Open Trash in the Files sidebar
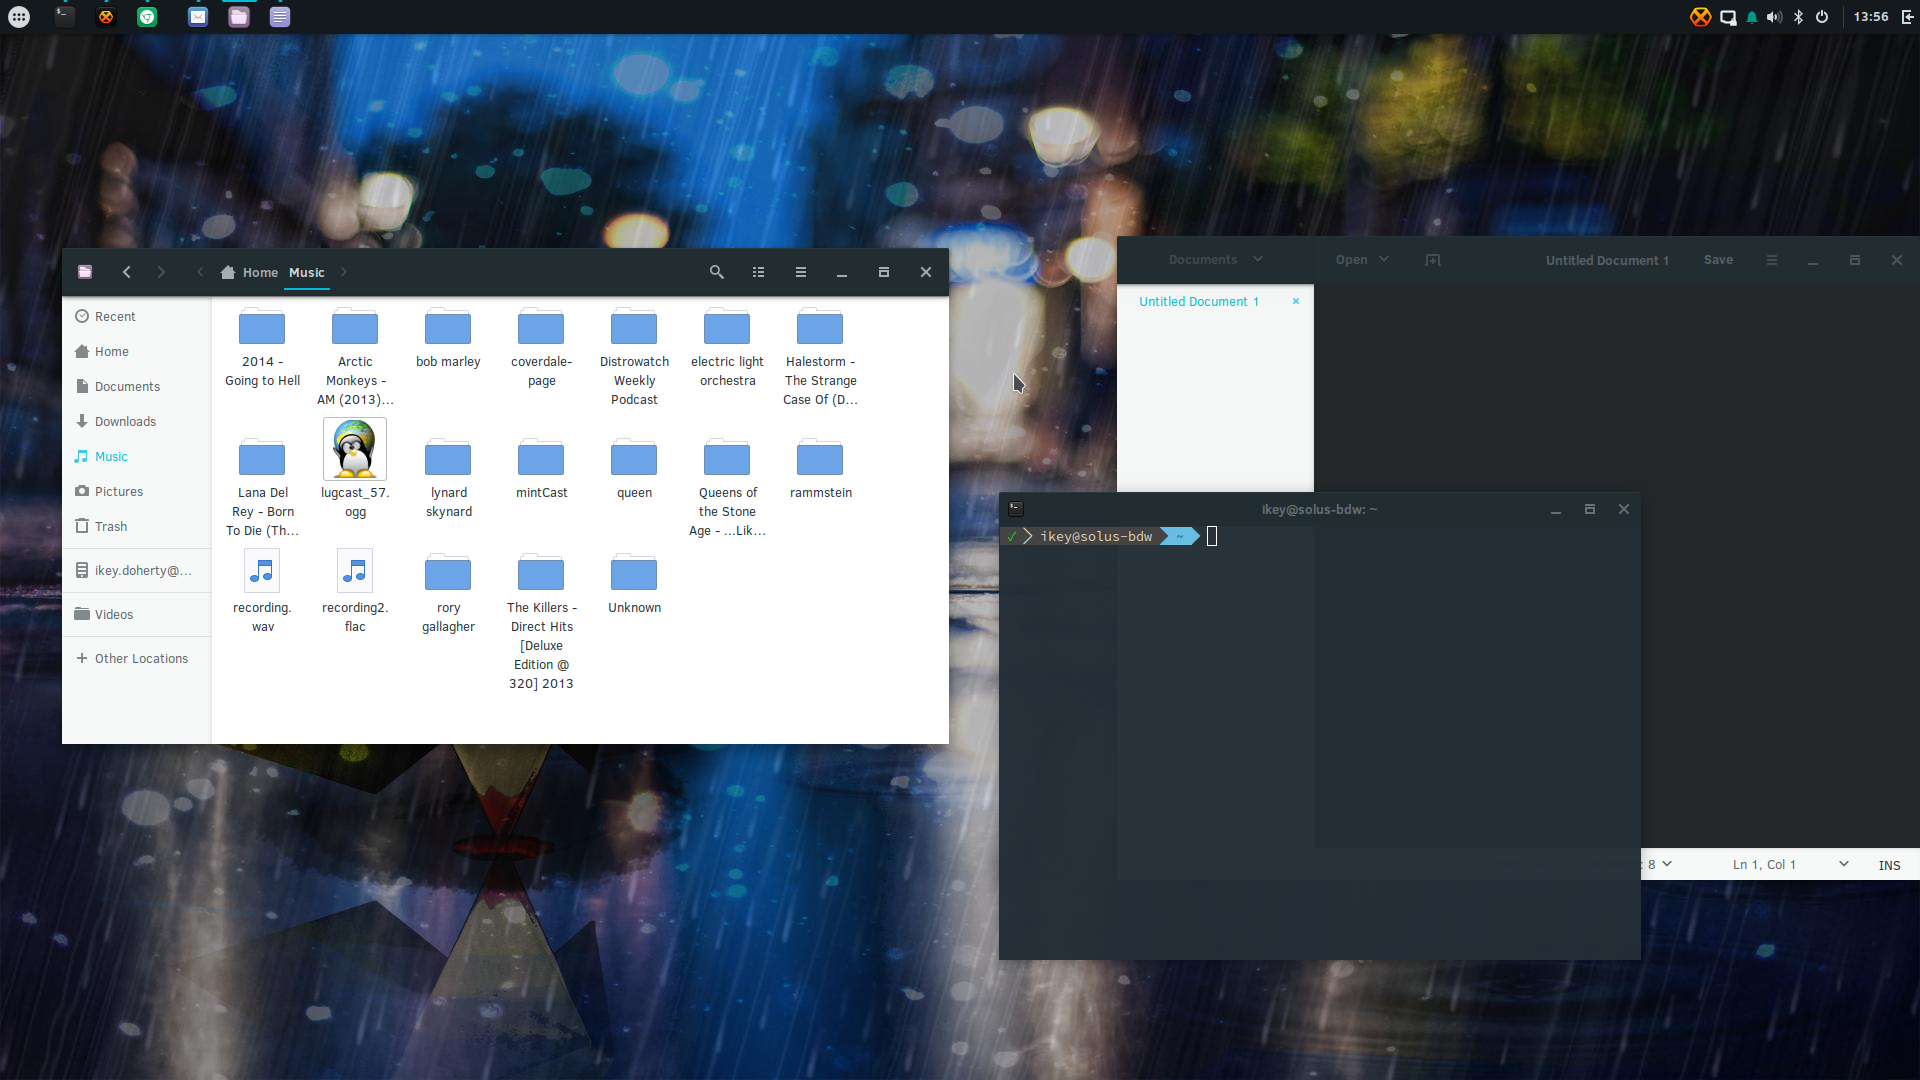The width and height of the screenshot is (1920, 1080). click(x=136, y=526)
